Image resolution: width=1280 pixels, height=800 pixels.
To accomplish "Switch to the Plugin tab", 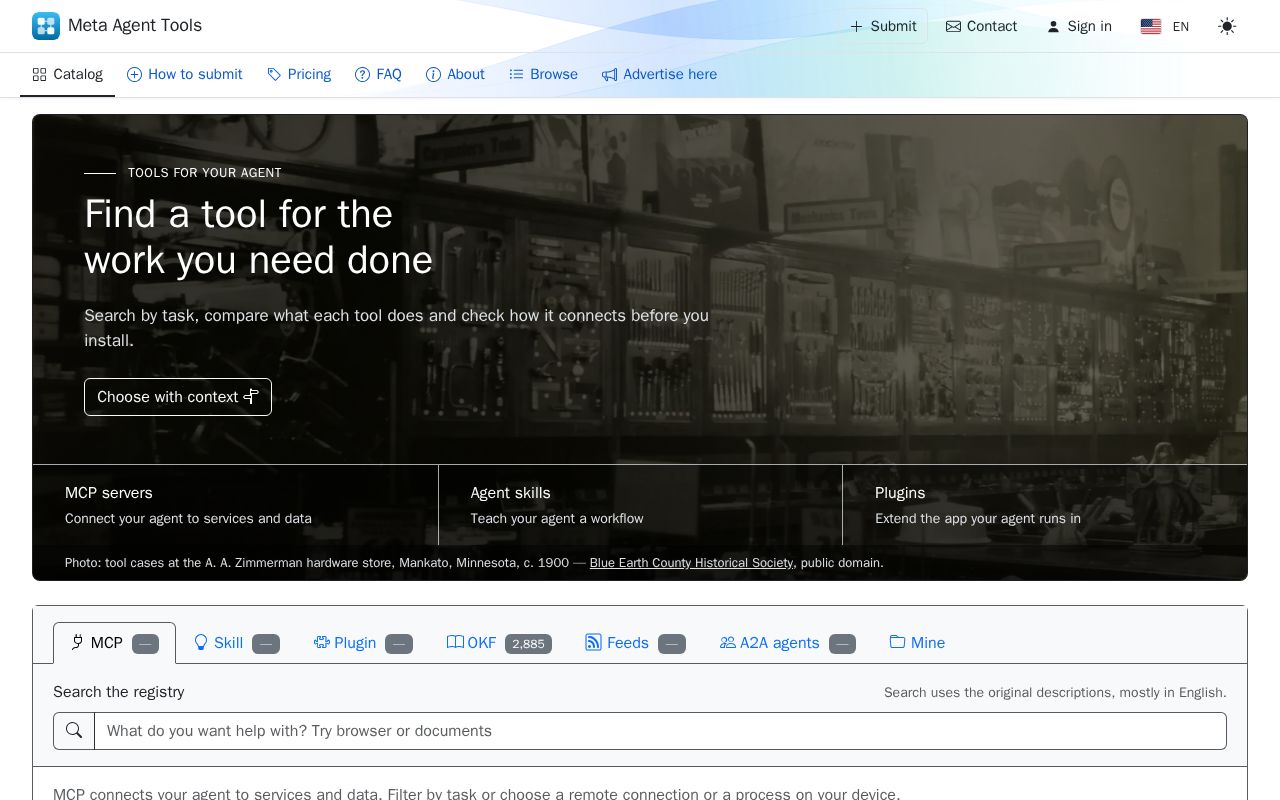I will pos(362,643).
